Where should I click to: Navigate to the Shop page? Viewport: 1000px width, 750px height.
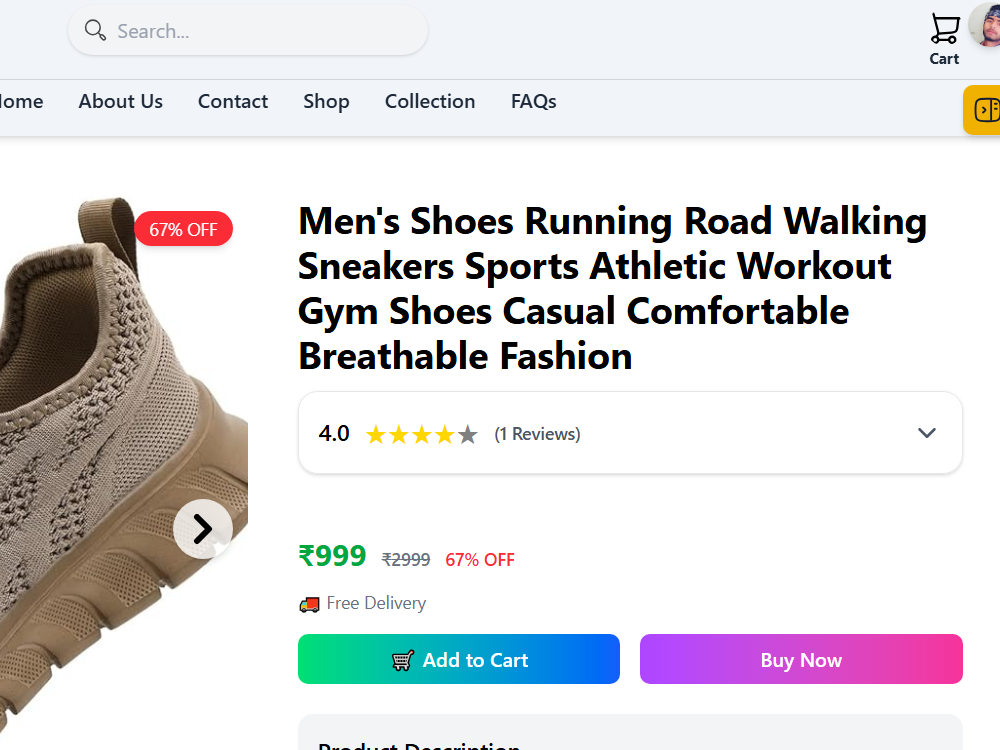pos(326,101)
